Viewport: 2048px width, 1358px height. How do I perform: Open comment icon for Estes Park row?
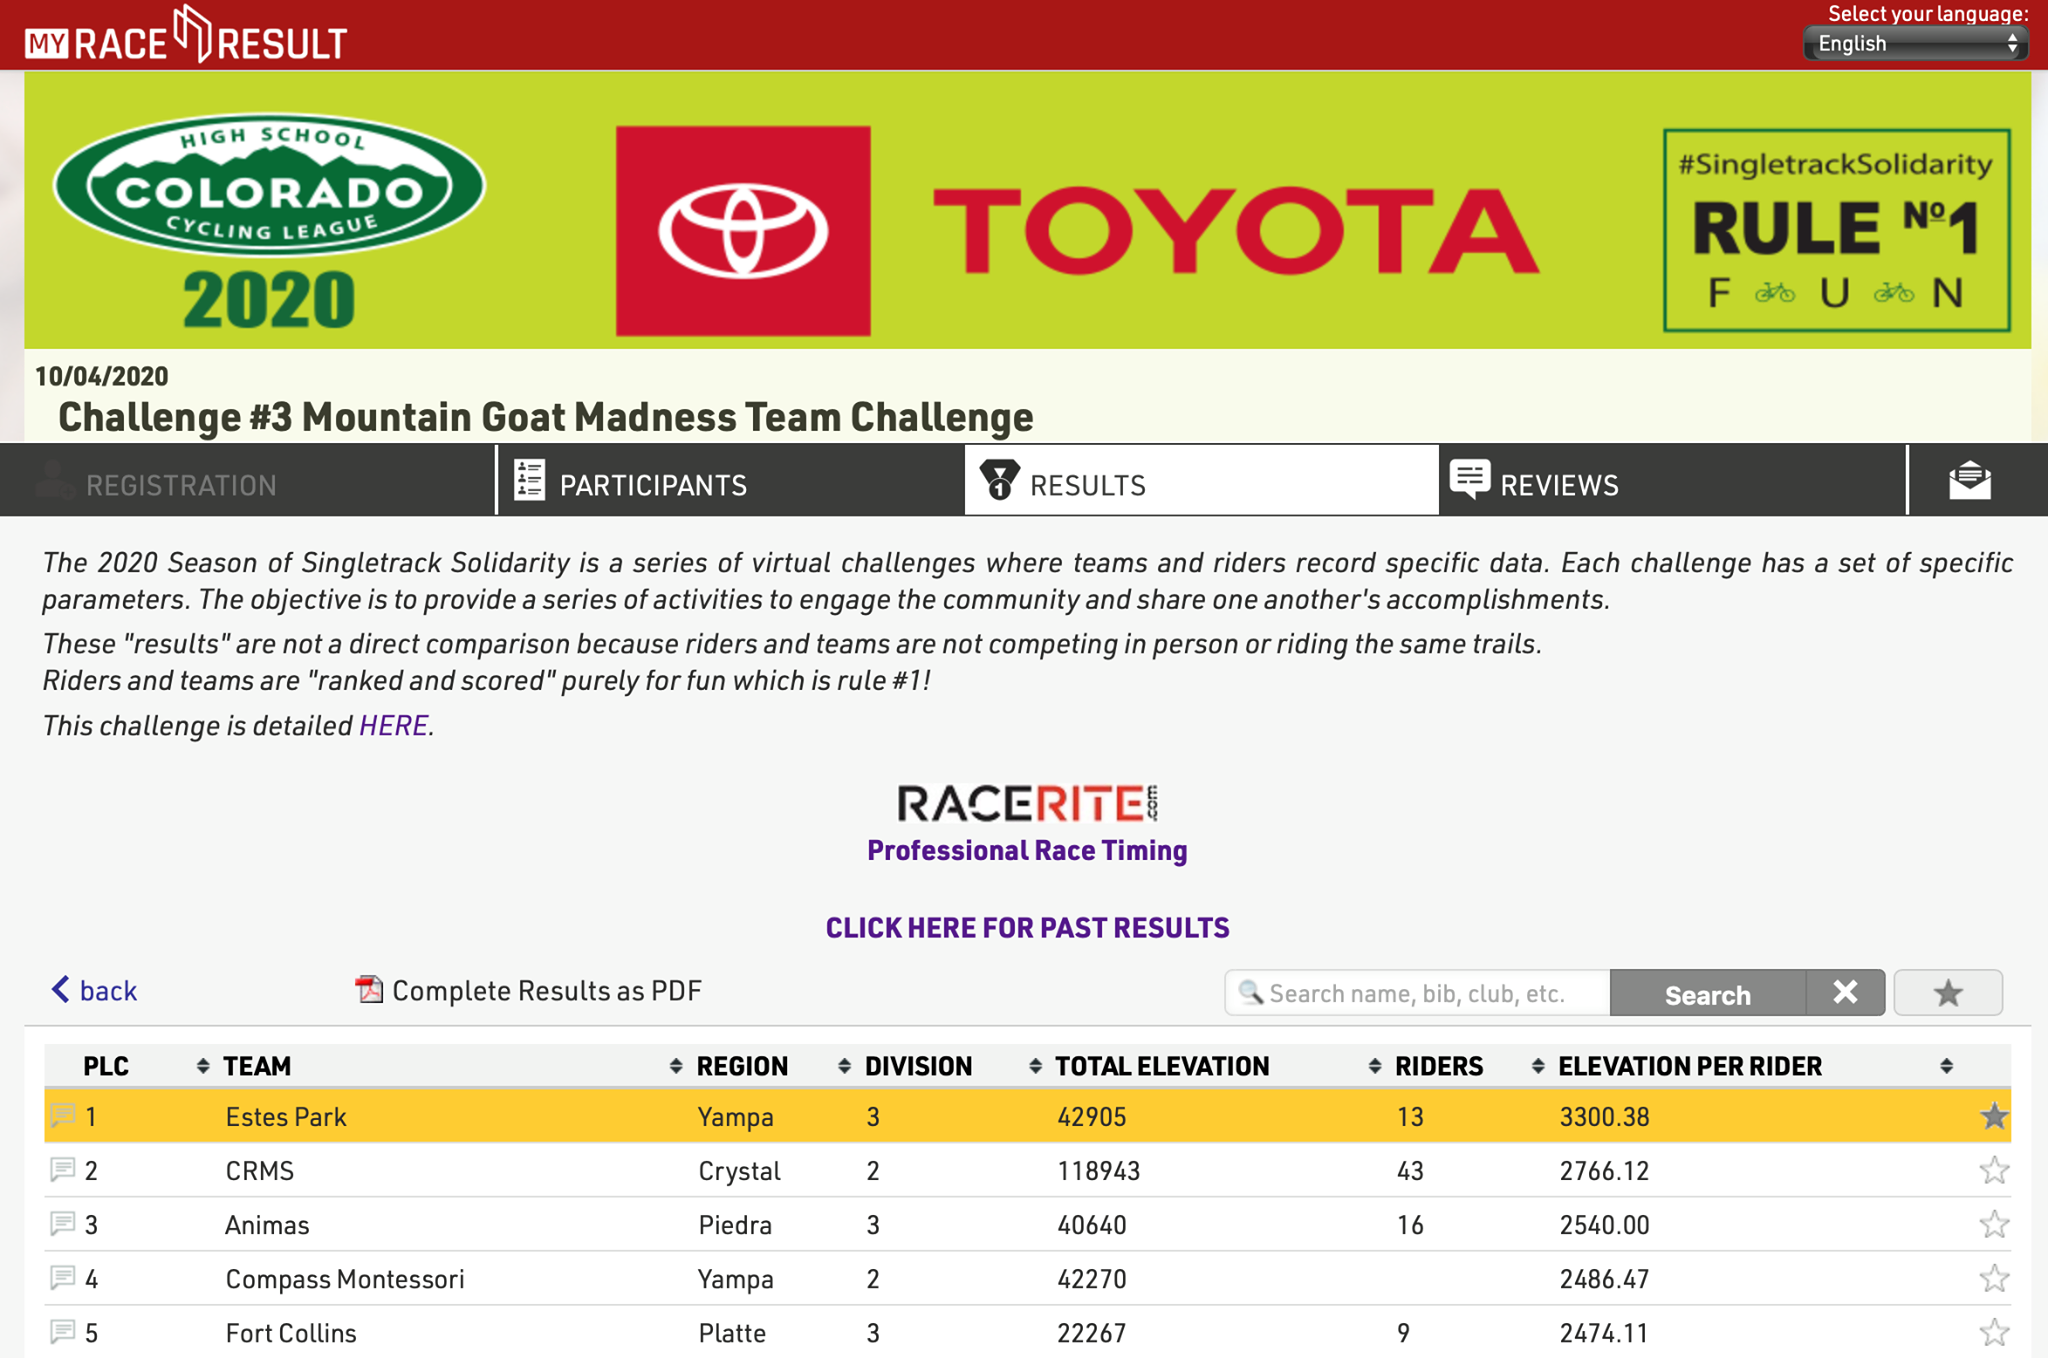tap(63, 1115)
